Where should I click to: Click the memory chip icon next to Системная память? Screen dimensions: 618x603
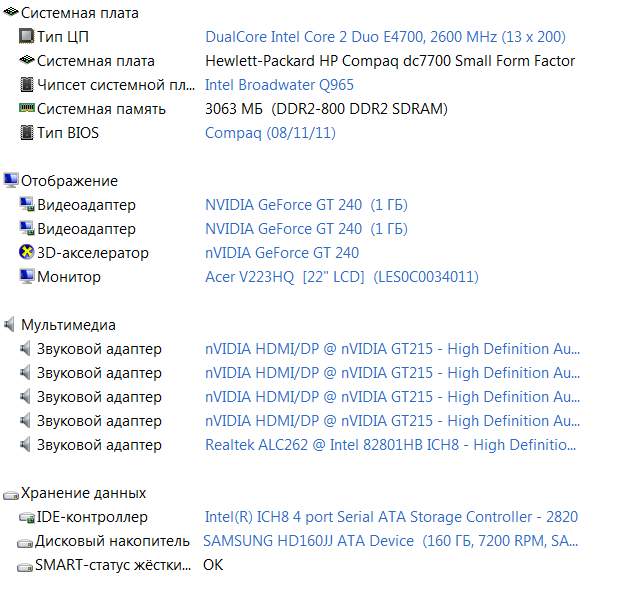27,109
